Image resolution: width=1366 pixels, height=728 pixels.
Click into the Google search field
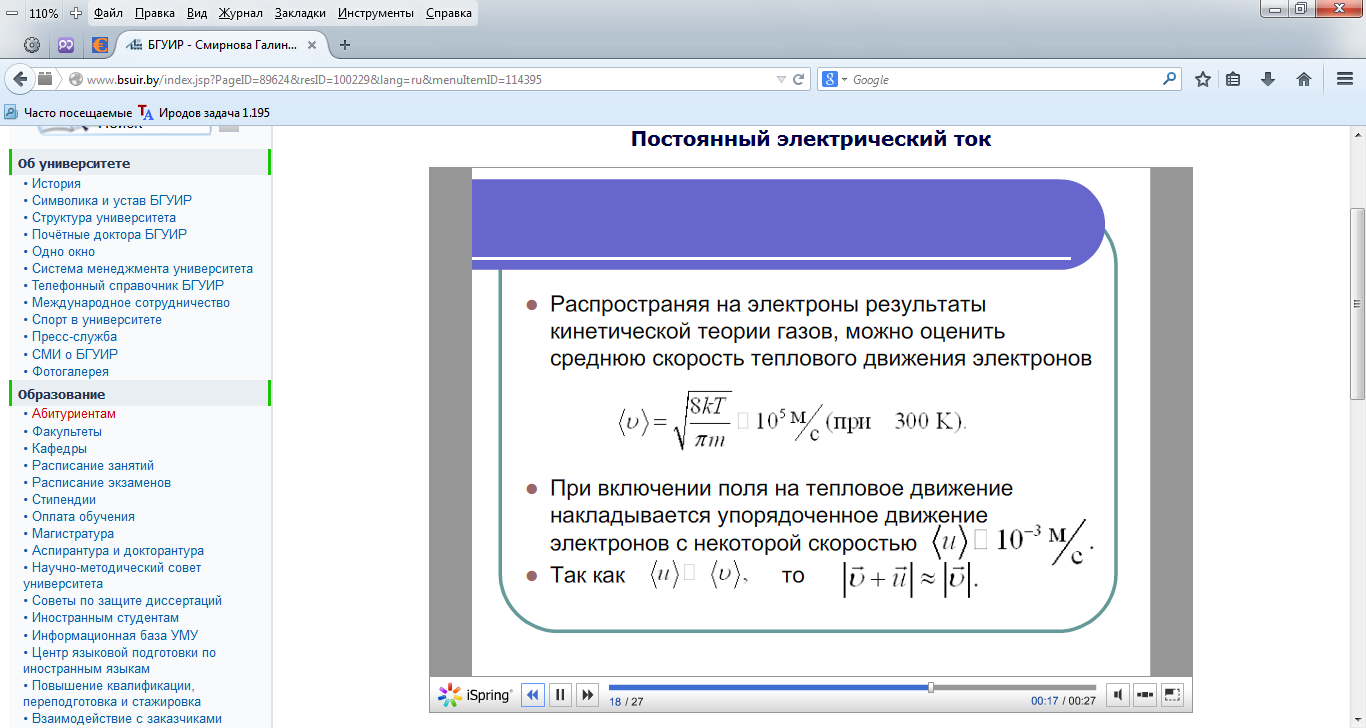tap(1005, 80)
